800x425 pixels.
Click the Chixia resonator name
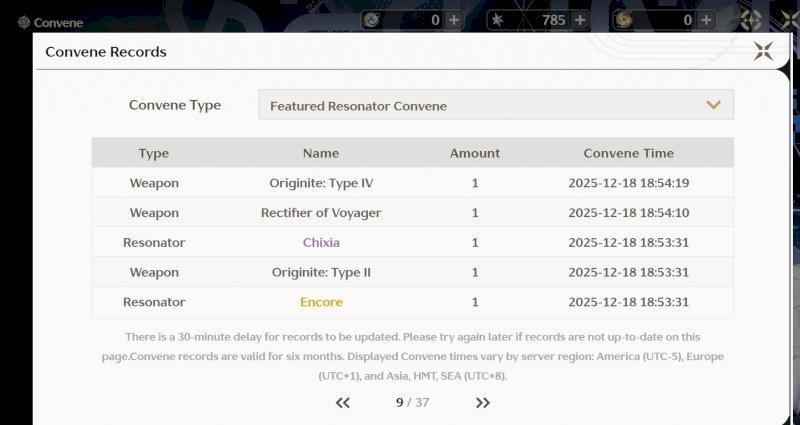[321, 242]
